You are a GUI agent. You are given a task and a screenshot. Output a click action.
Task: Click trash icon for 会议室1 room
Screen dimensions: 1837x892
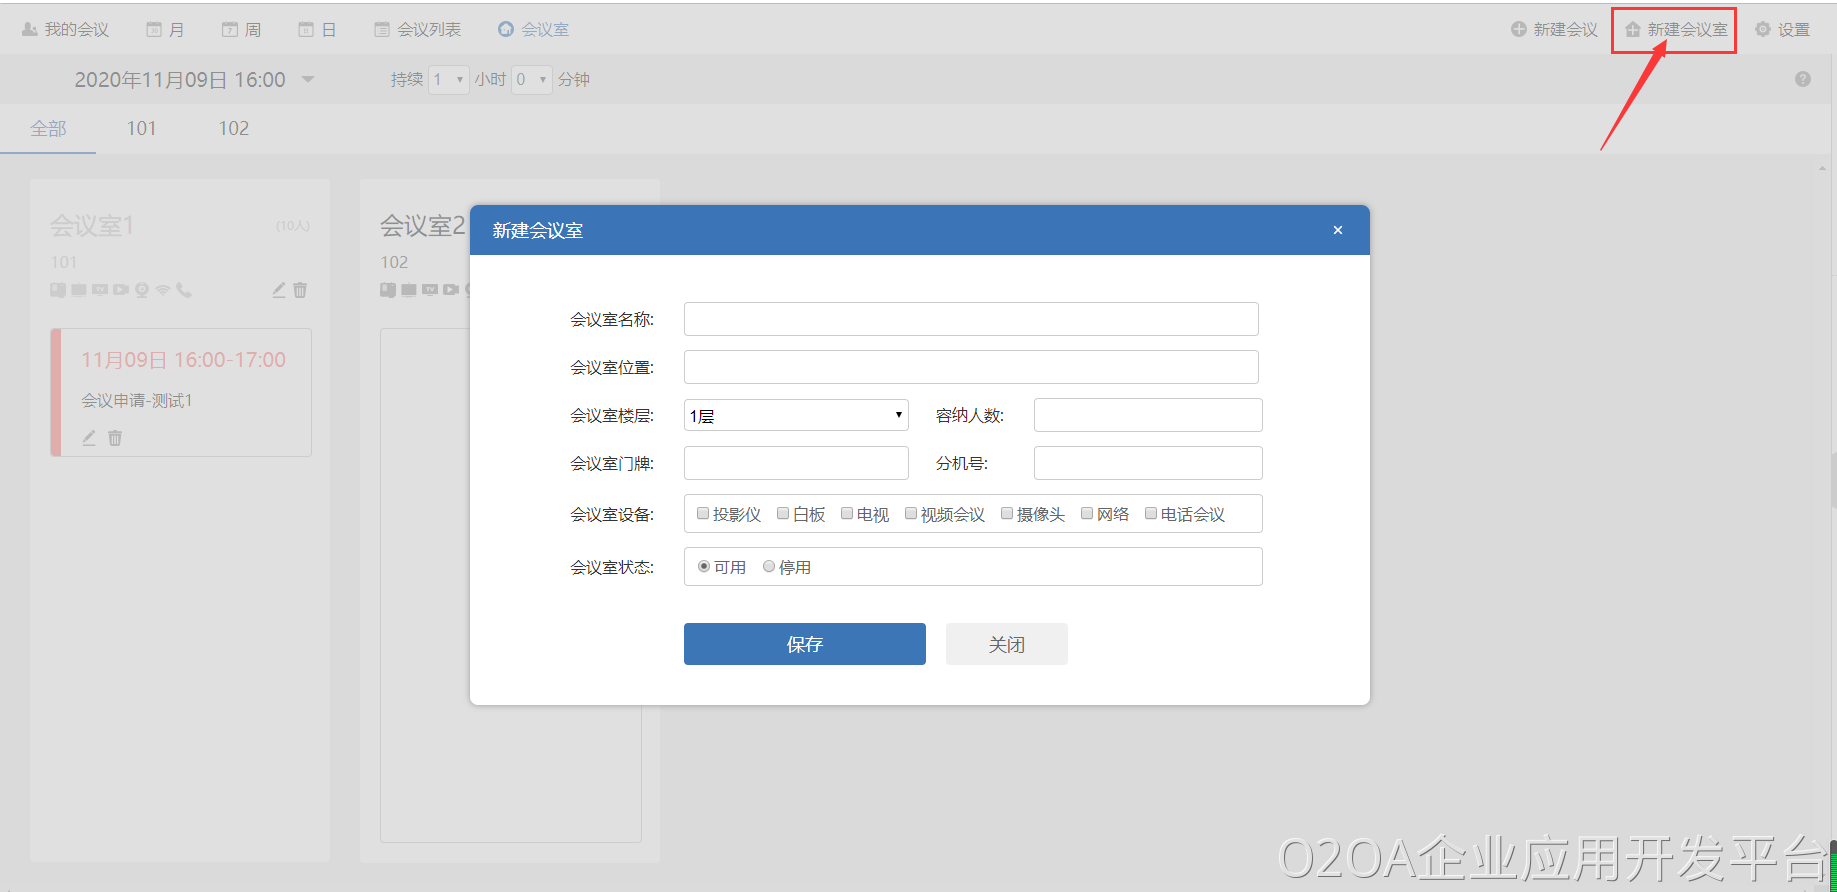pyautogui.click(x=300, y=290)
